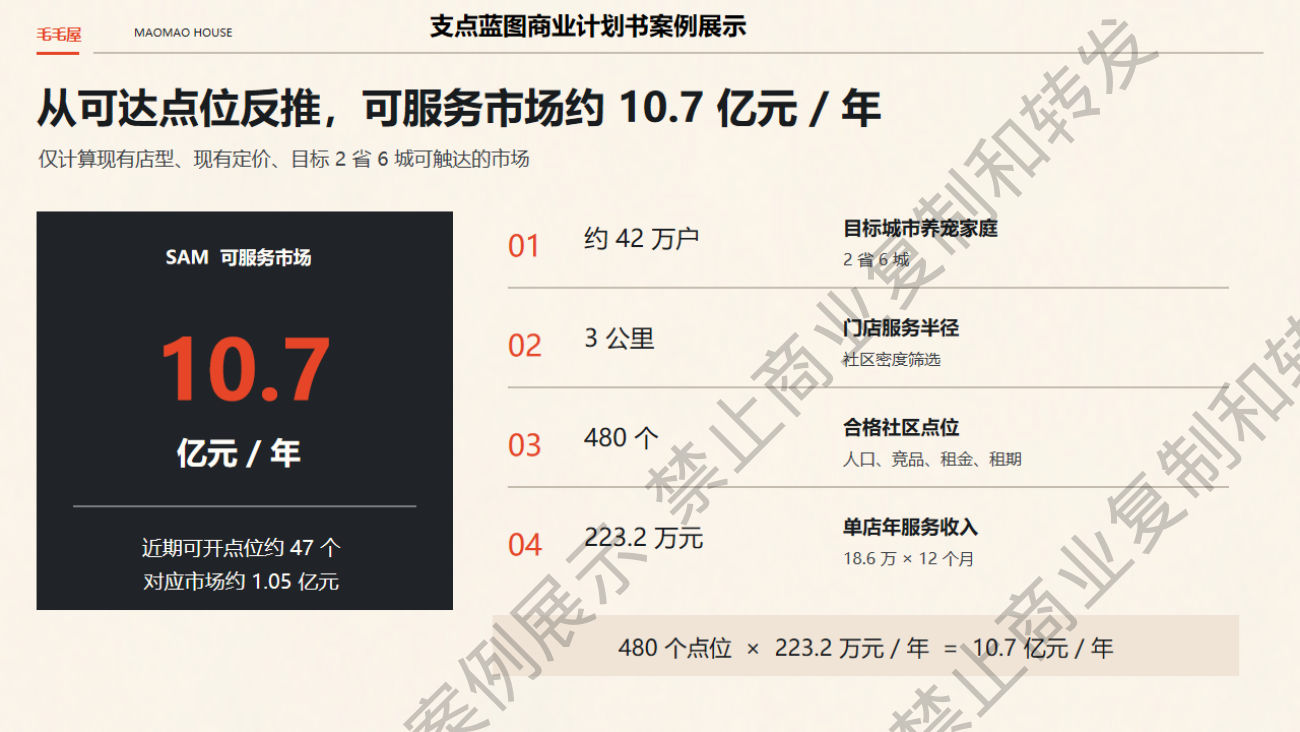Screen dimensions: 1300x732
Task: Click 亿元 / 年 inside the dark card
Action: (x=238, y=453)
